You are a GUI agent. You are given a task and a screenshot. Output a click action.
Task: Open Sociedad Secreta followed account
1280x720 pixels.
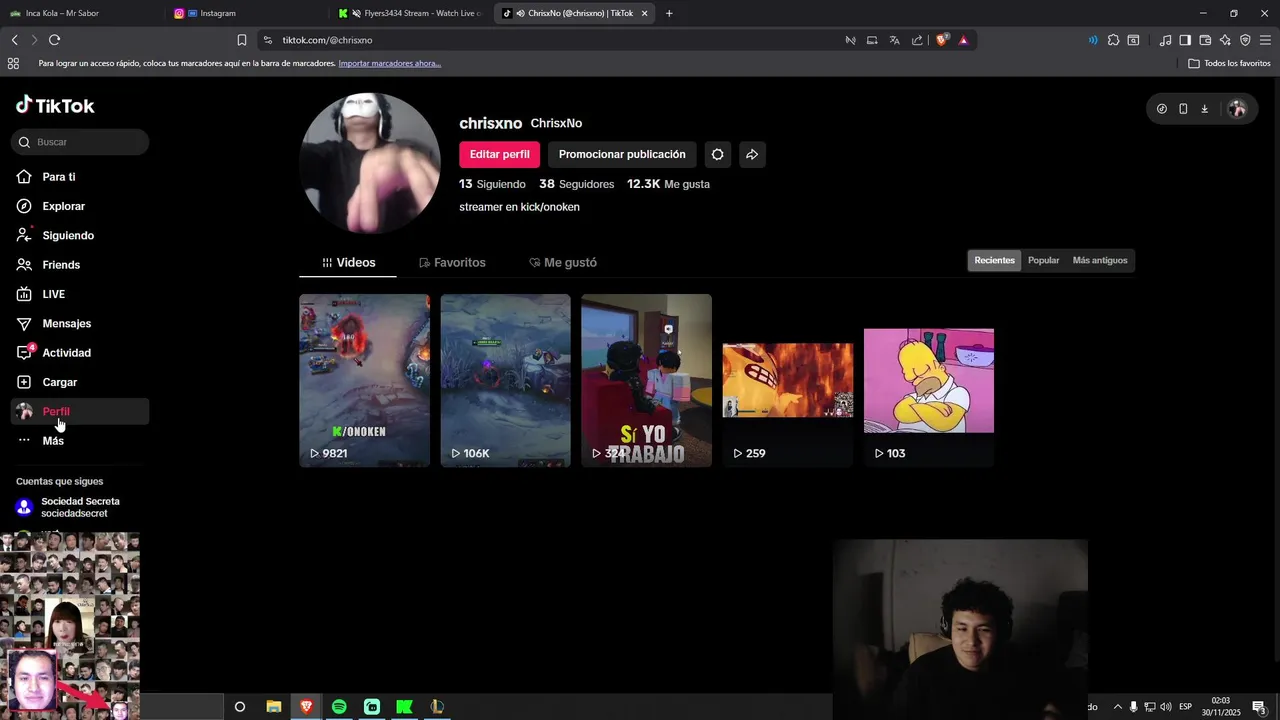(79, 507)
